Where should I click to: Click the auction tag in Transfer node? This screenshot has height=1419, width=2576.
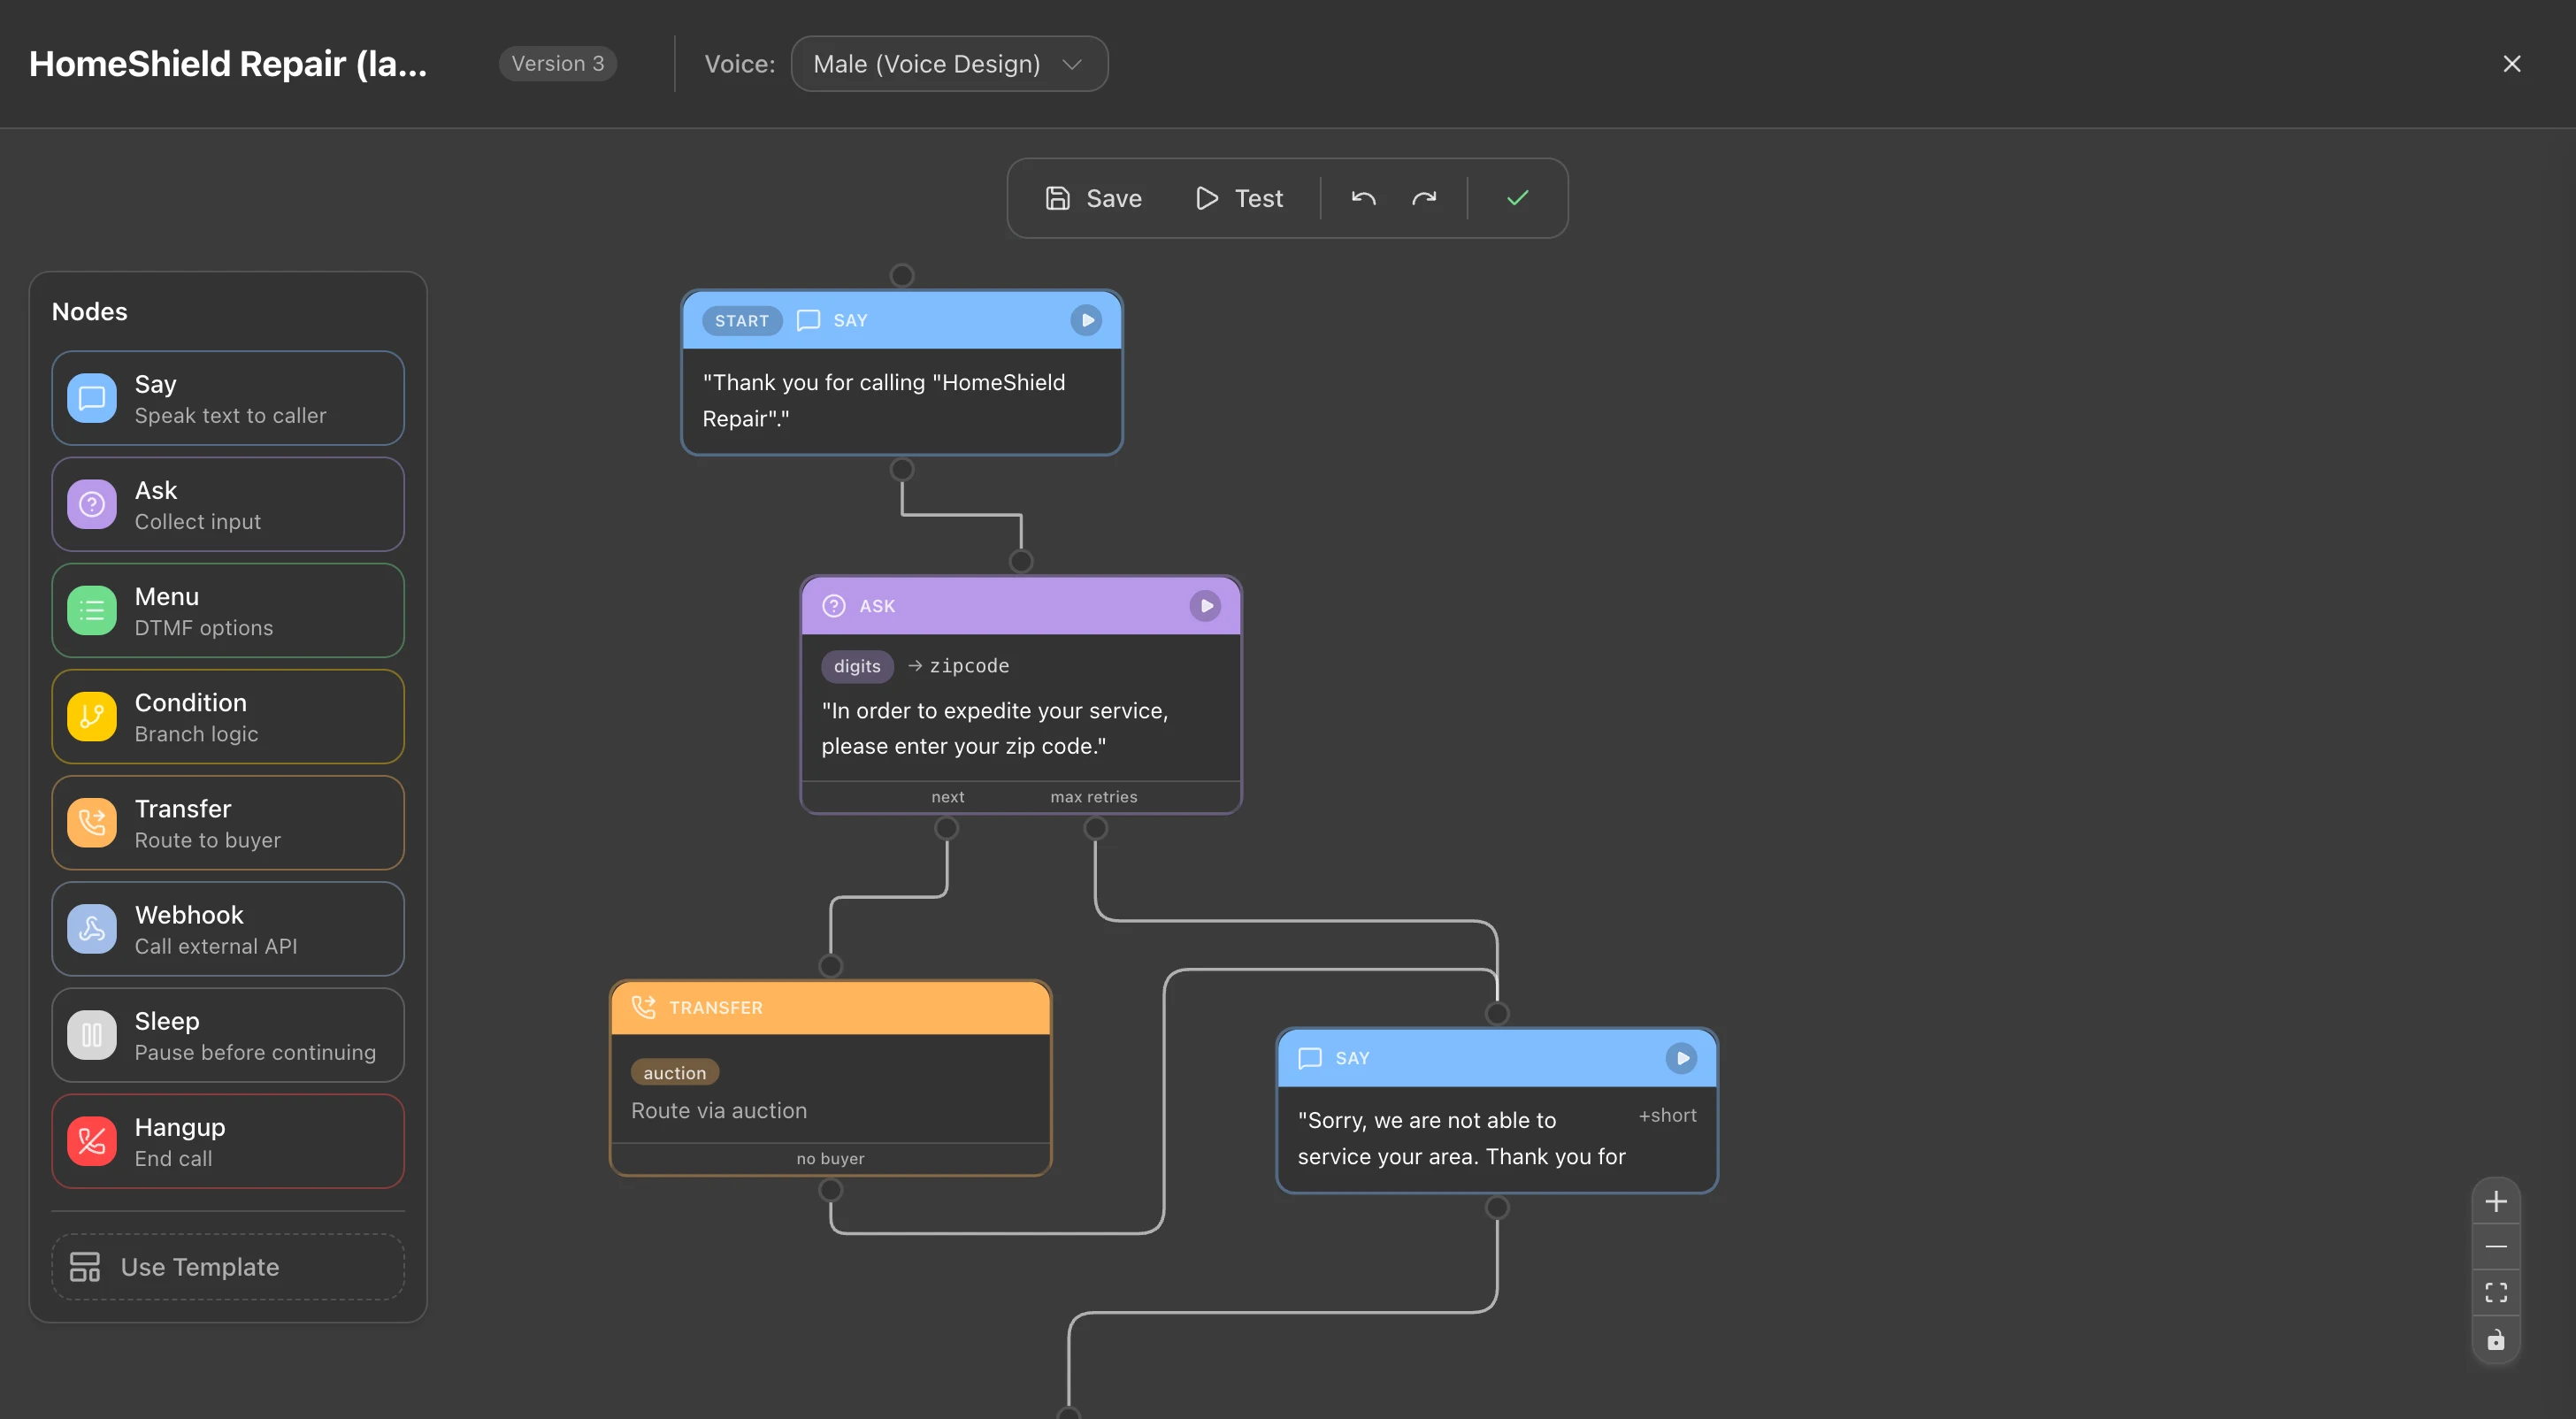pos(675,1072)
